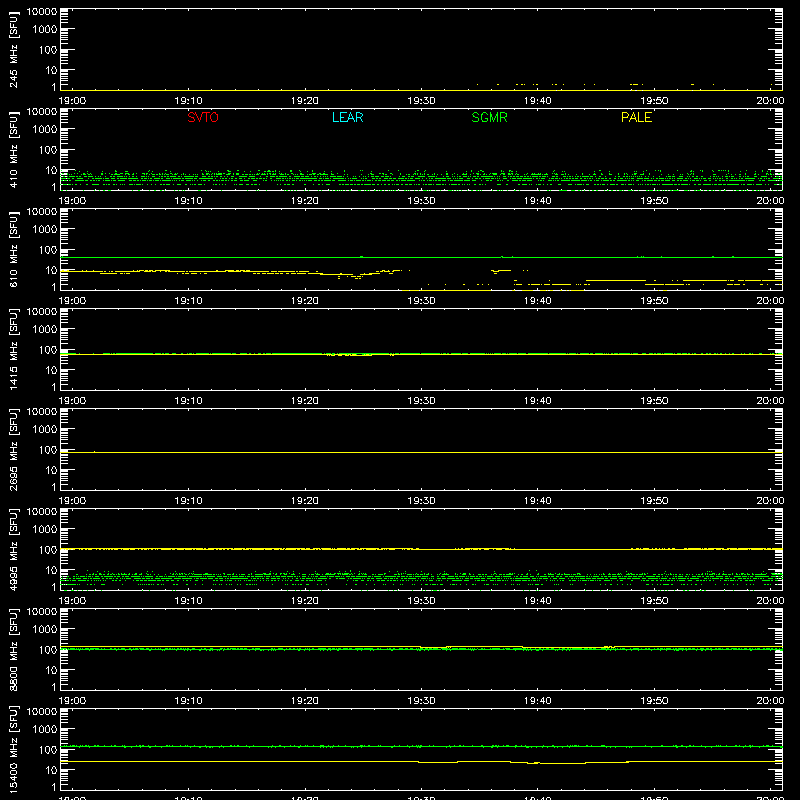Click 19:30 tick label under 245 MHz plot
The image size is (800, 800).
click(421, 101)
